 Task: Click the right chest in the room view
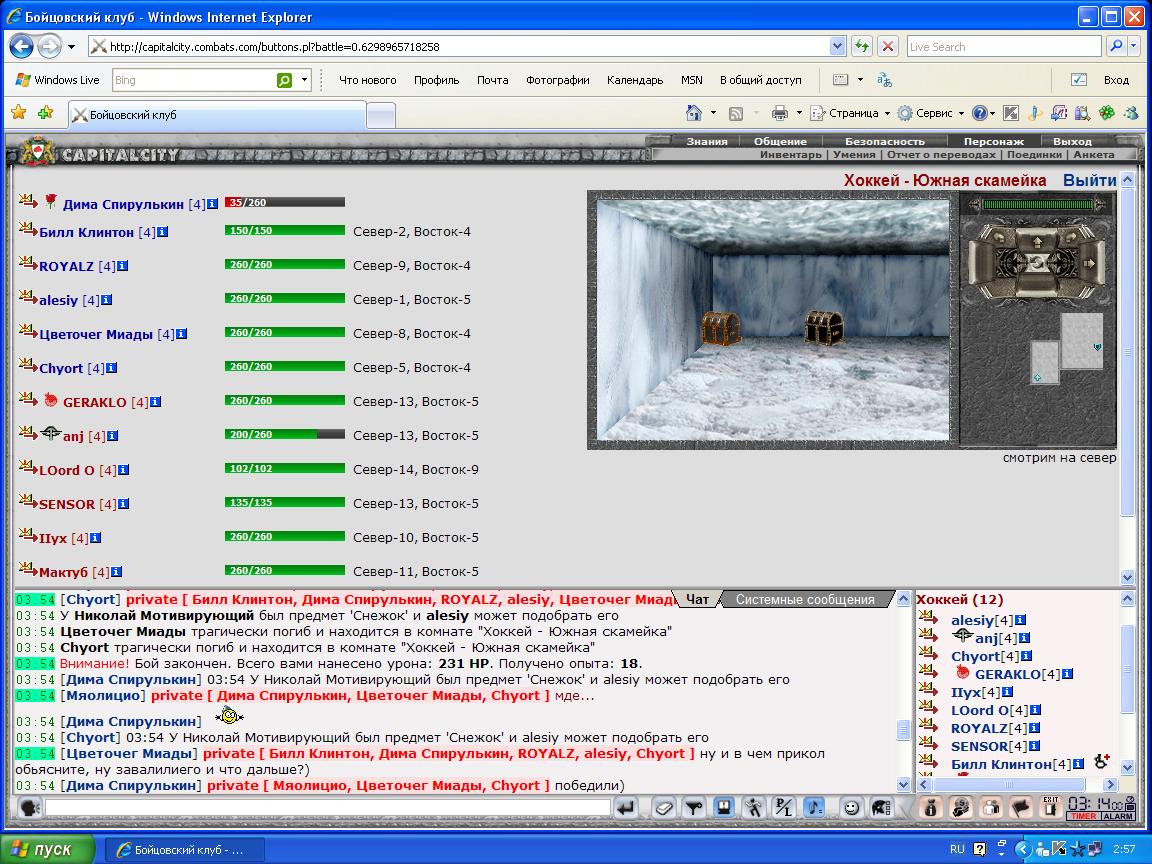pyautogui.click(x=824, y=328)
